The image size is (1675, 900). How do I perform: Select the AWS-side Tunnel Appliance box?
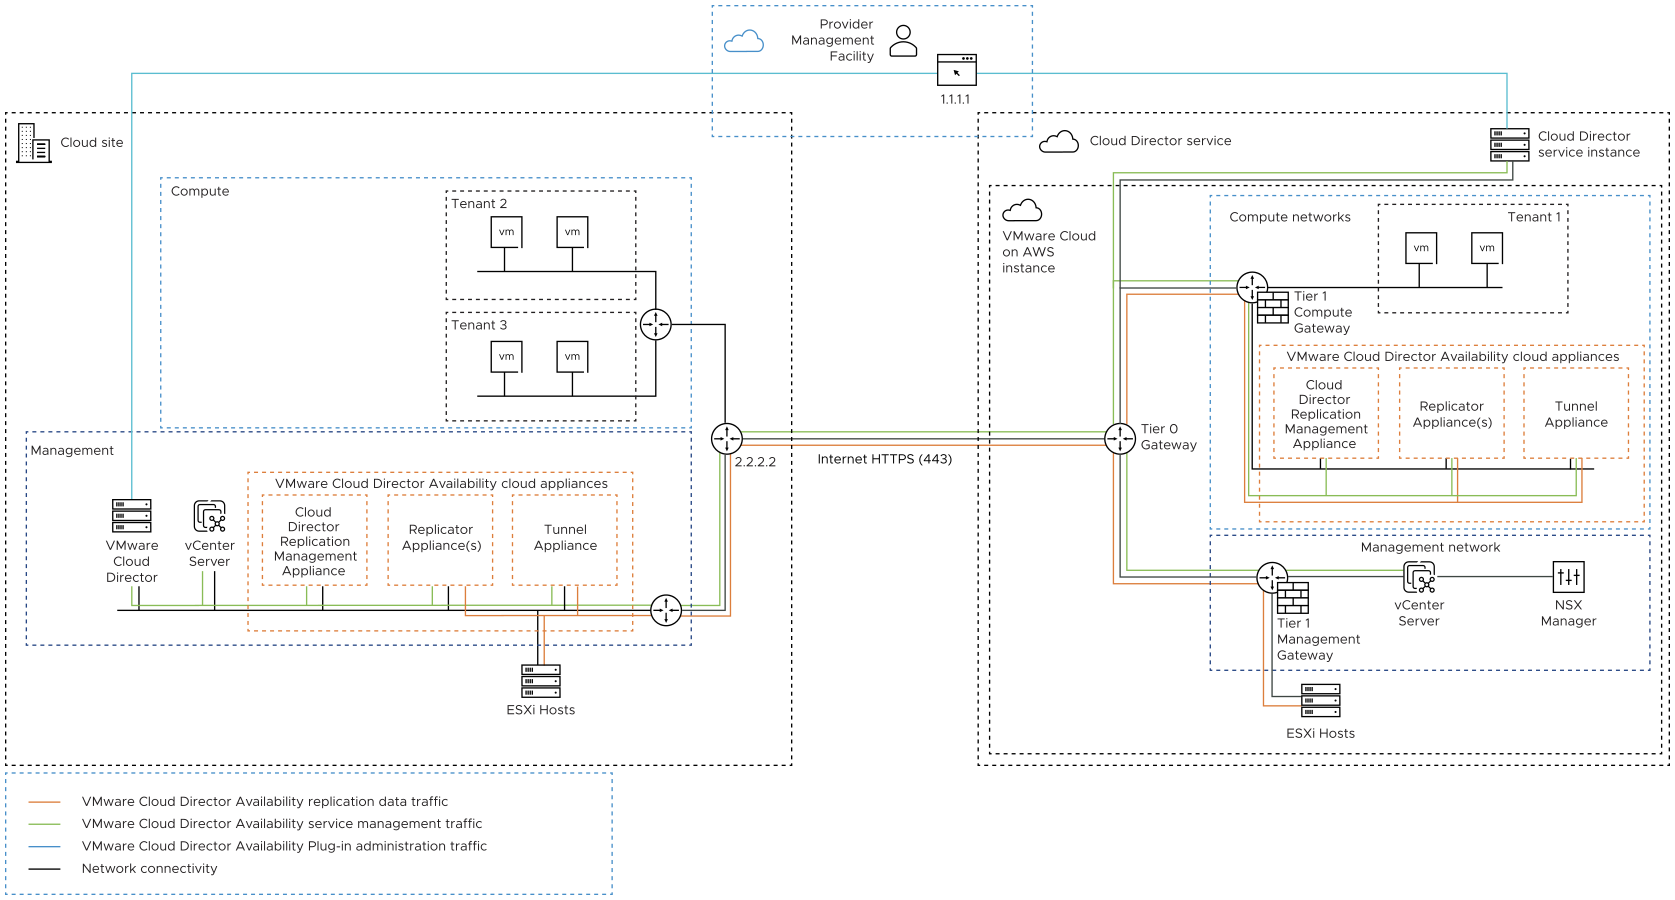point(1576,414)
